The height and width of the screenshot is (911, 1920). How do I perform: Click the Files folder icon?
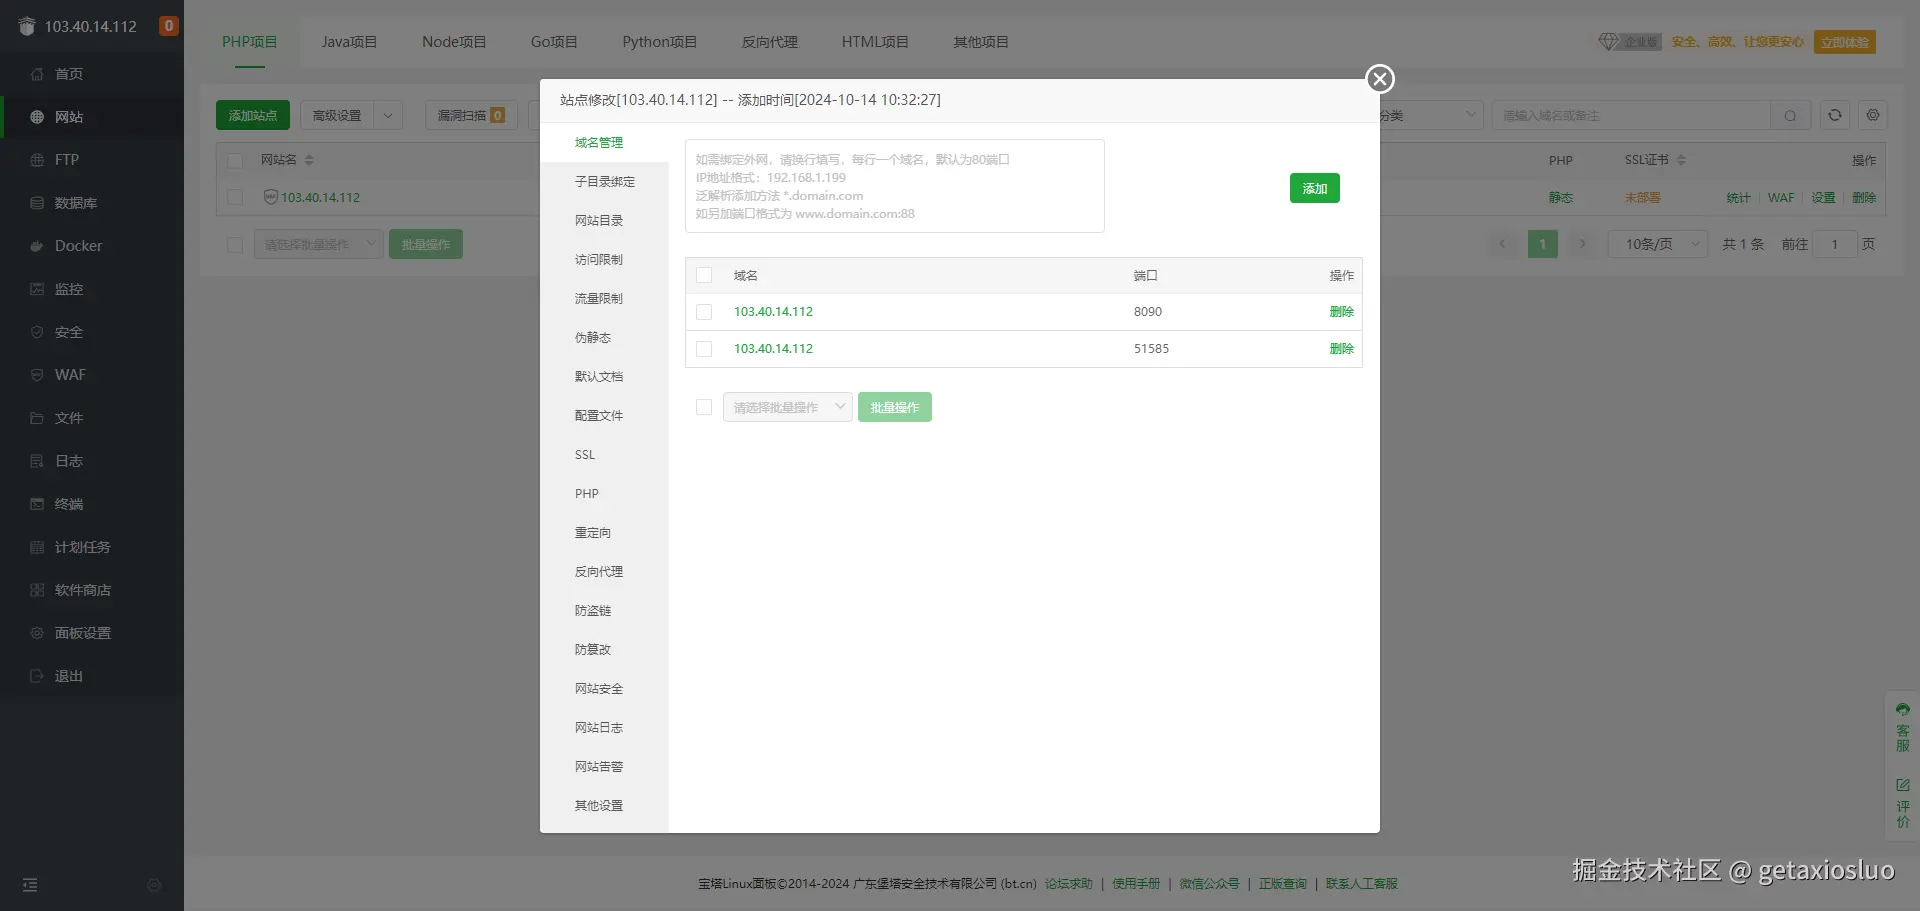click(37, 418)
